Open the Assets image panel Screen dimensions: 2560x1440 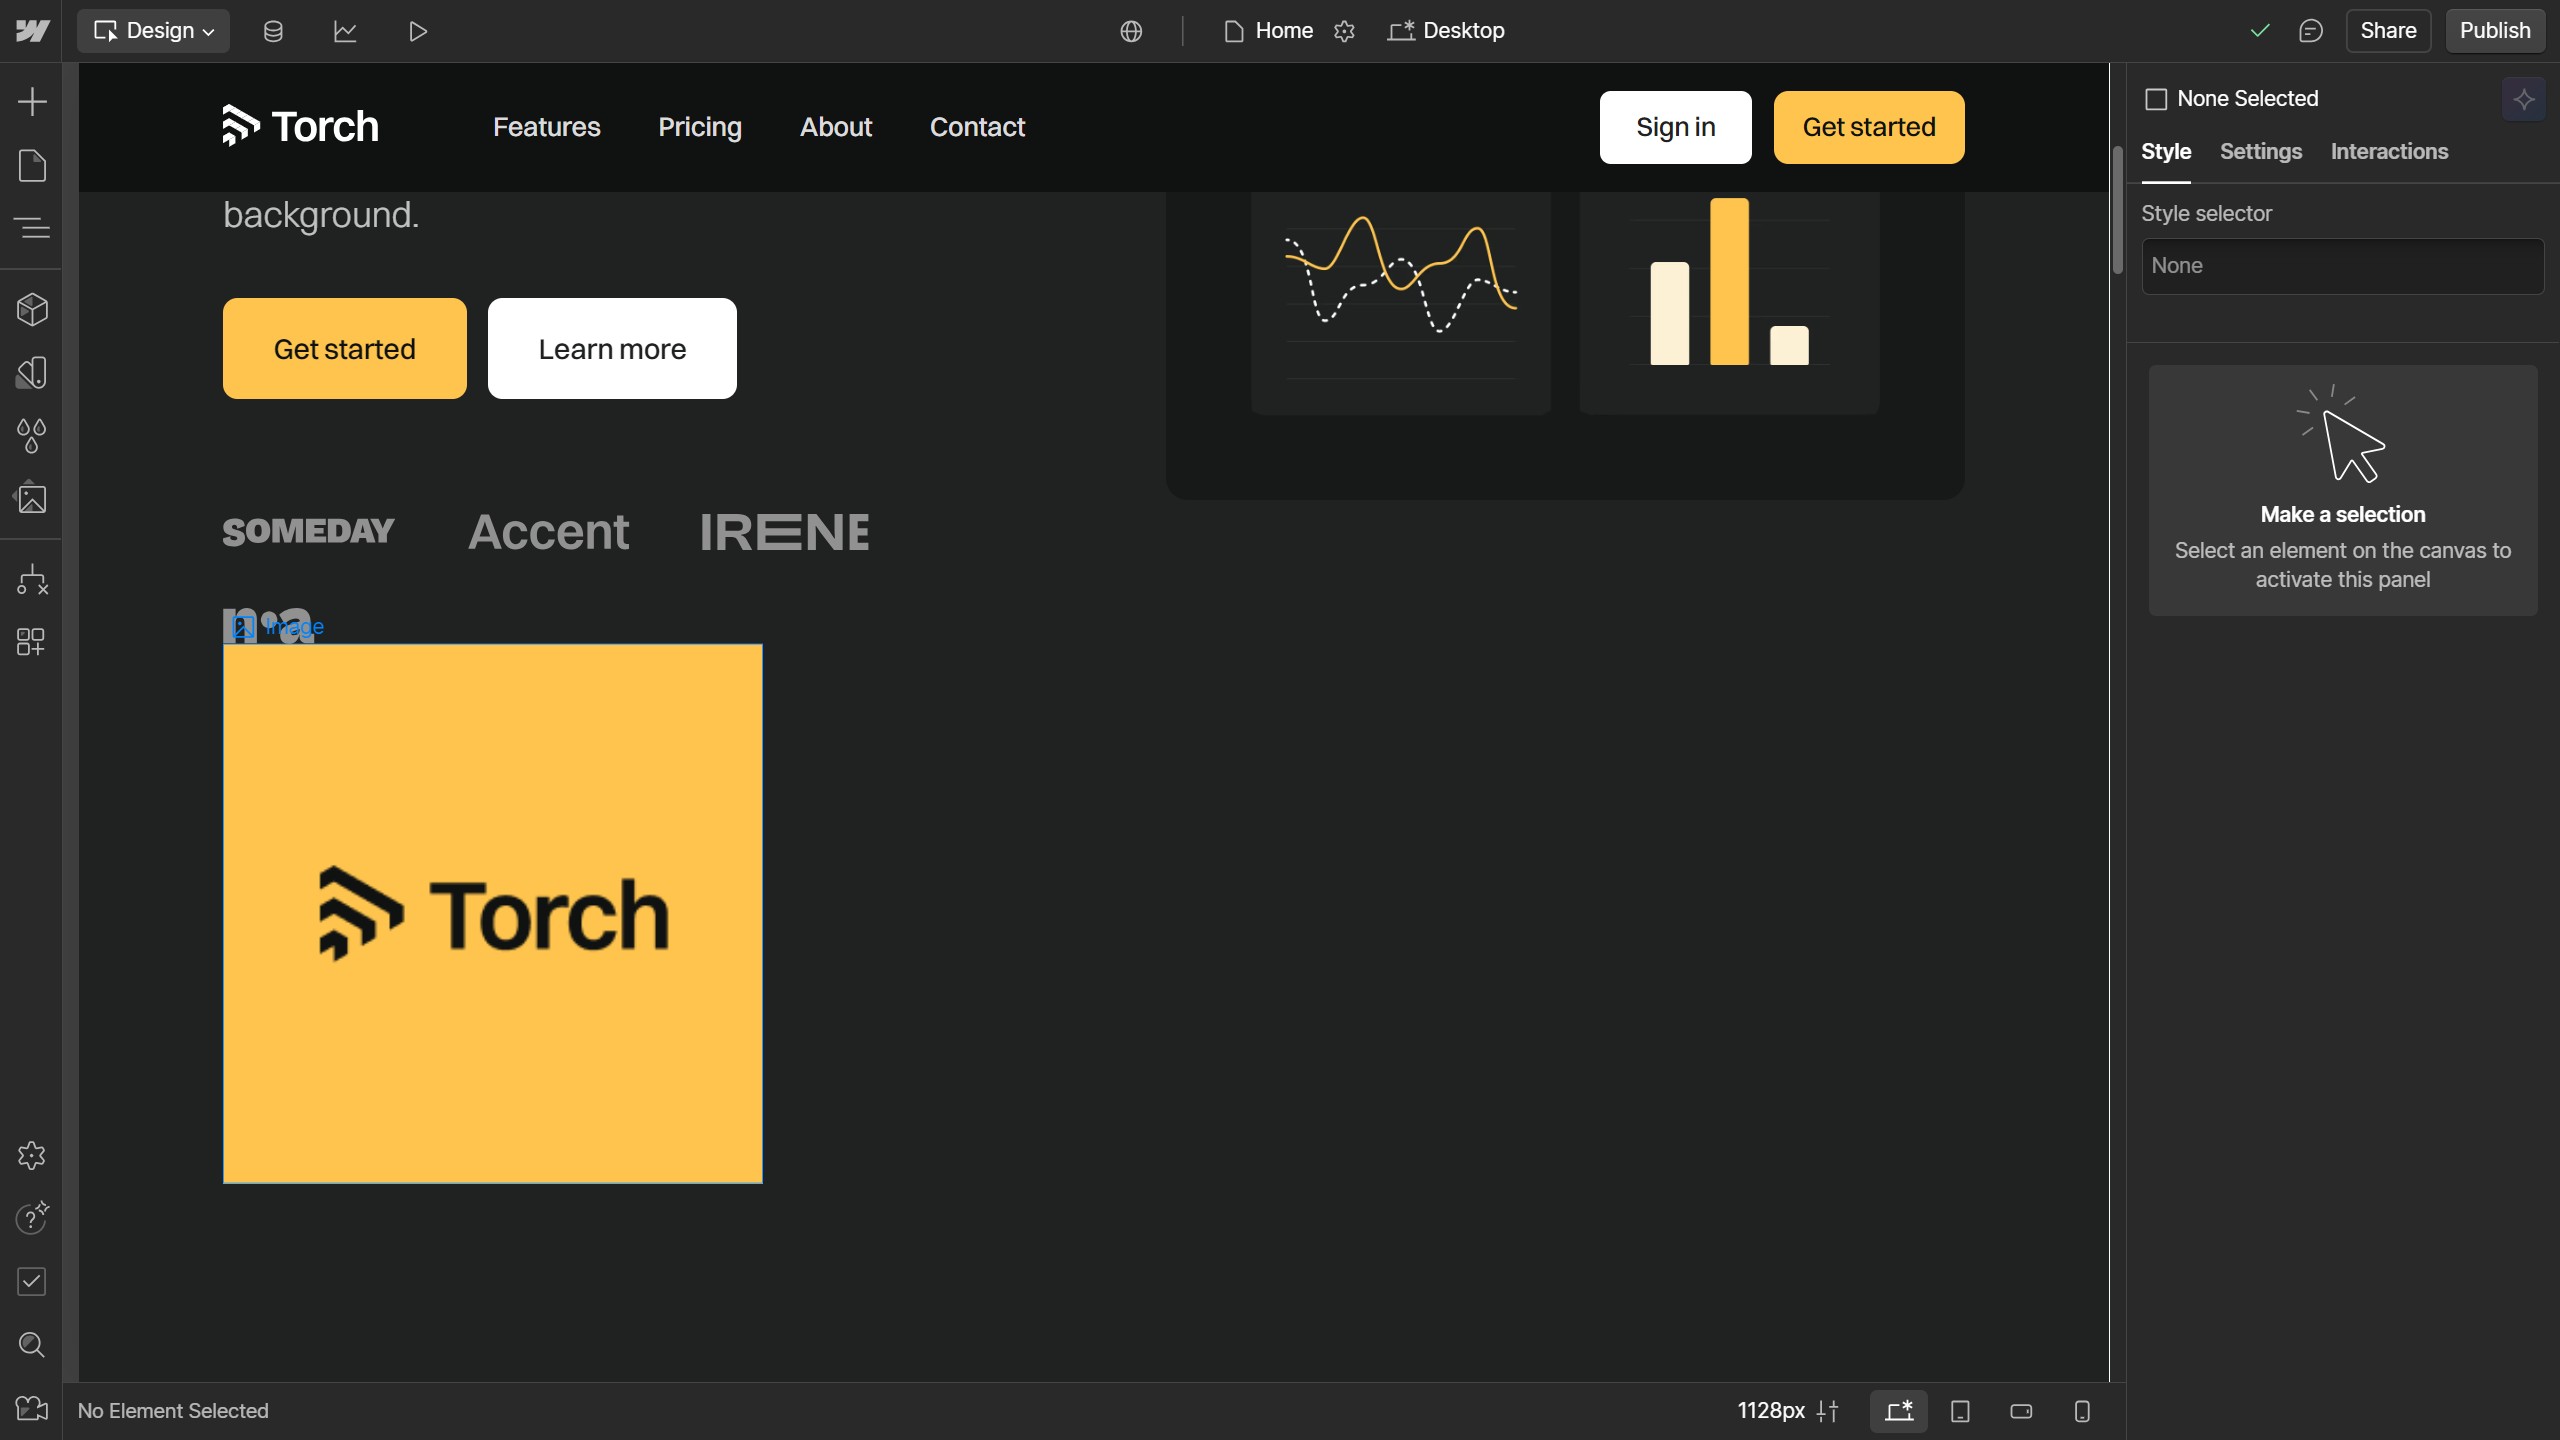click(x=32, y=498)
